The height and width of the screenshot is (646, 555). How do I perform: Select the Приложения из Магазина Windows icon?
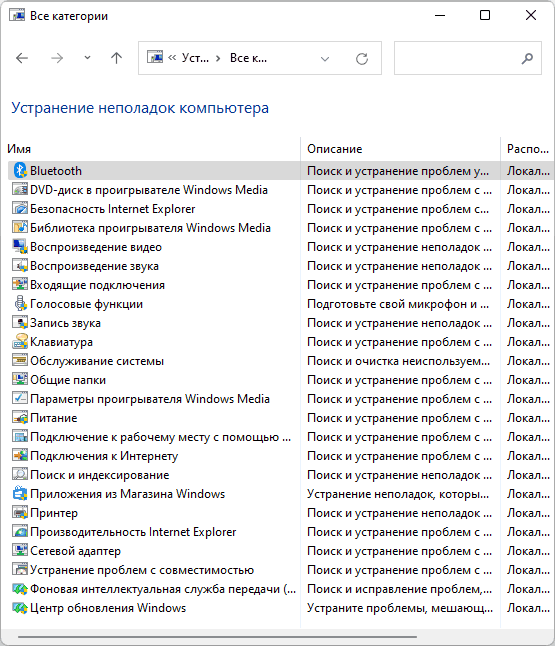tap(20, 494)
